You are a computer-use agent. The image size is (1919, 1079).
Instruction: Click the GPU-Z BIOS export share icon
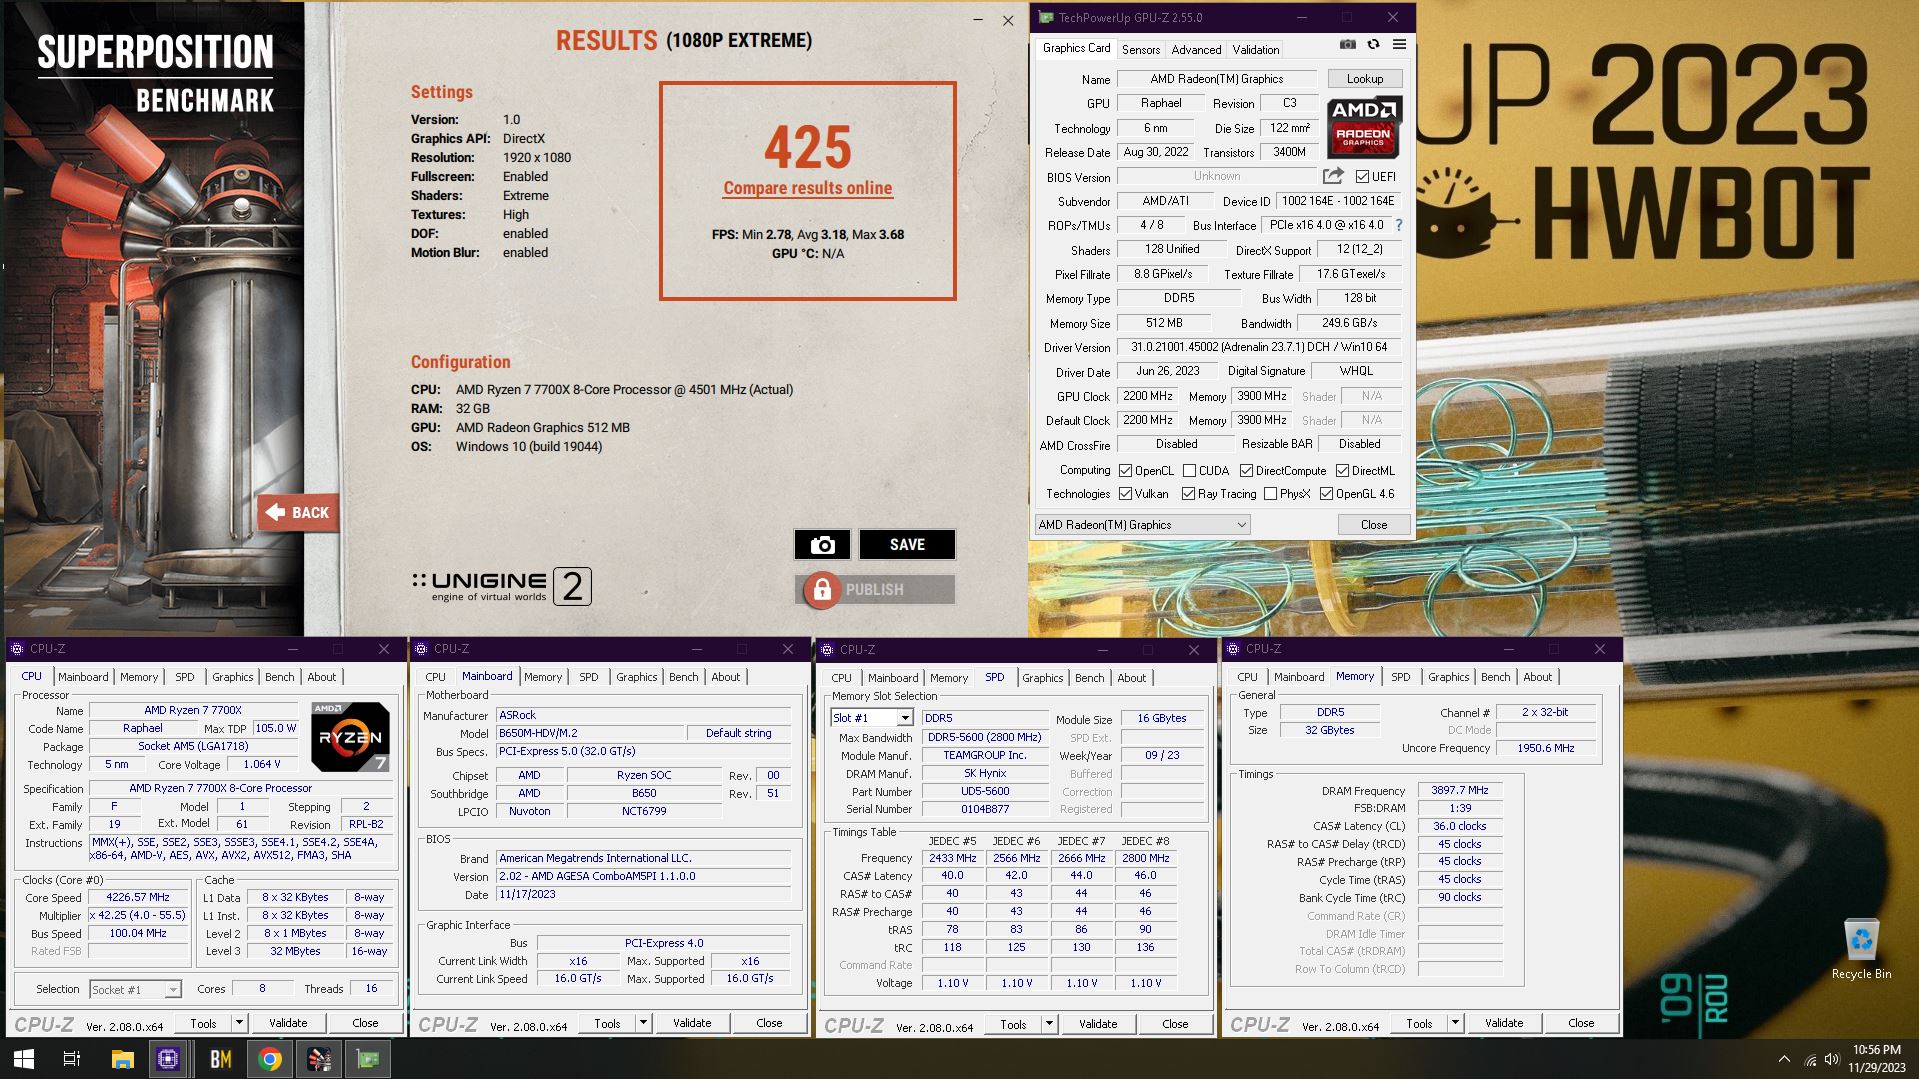pos(1333,176)
